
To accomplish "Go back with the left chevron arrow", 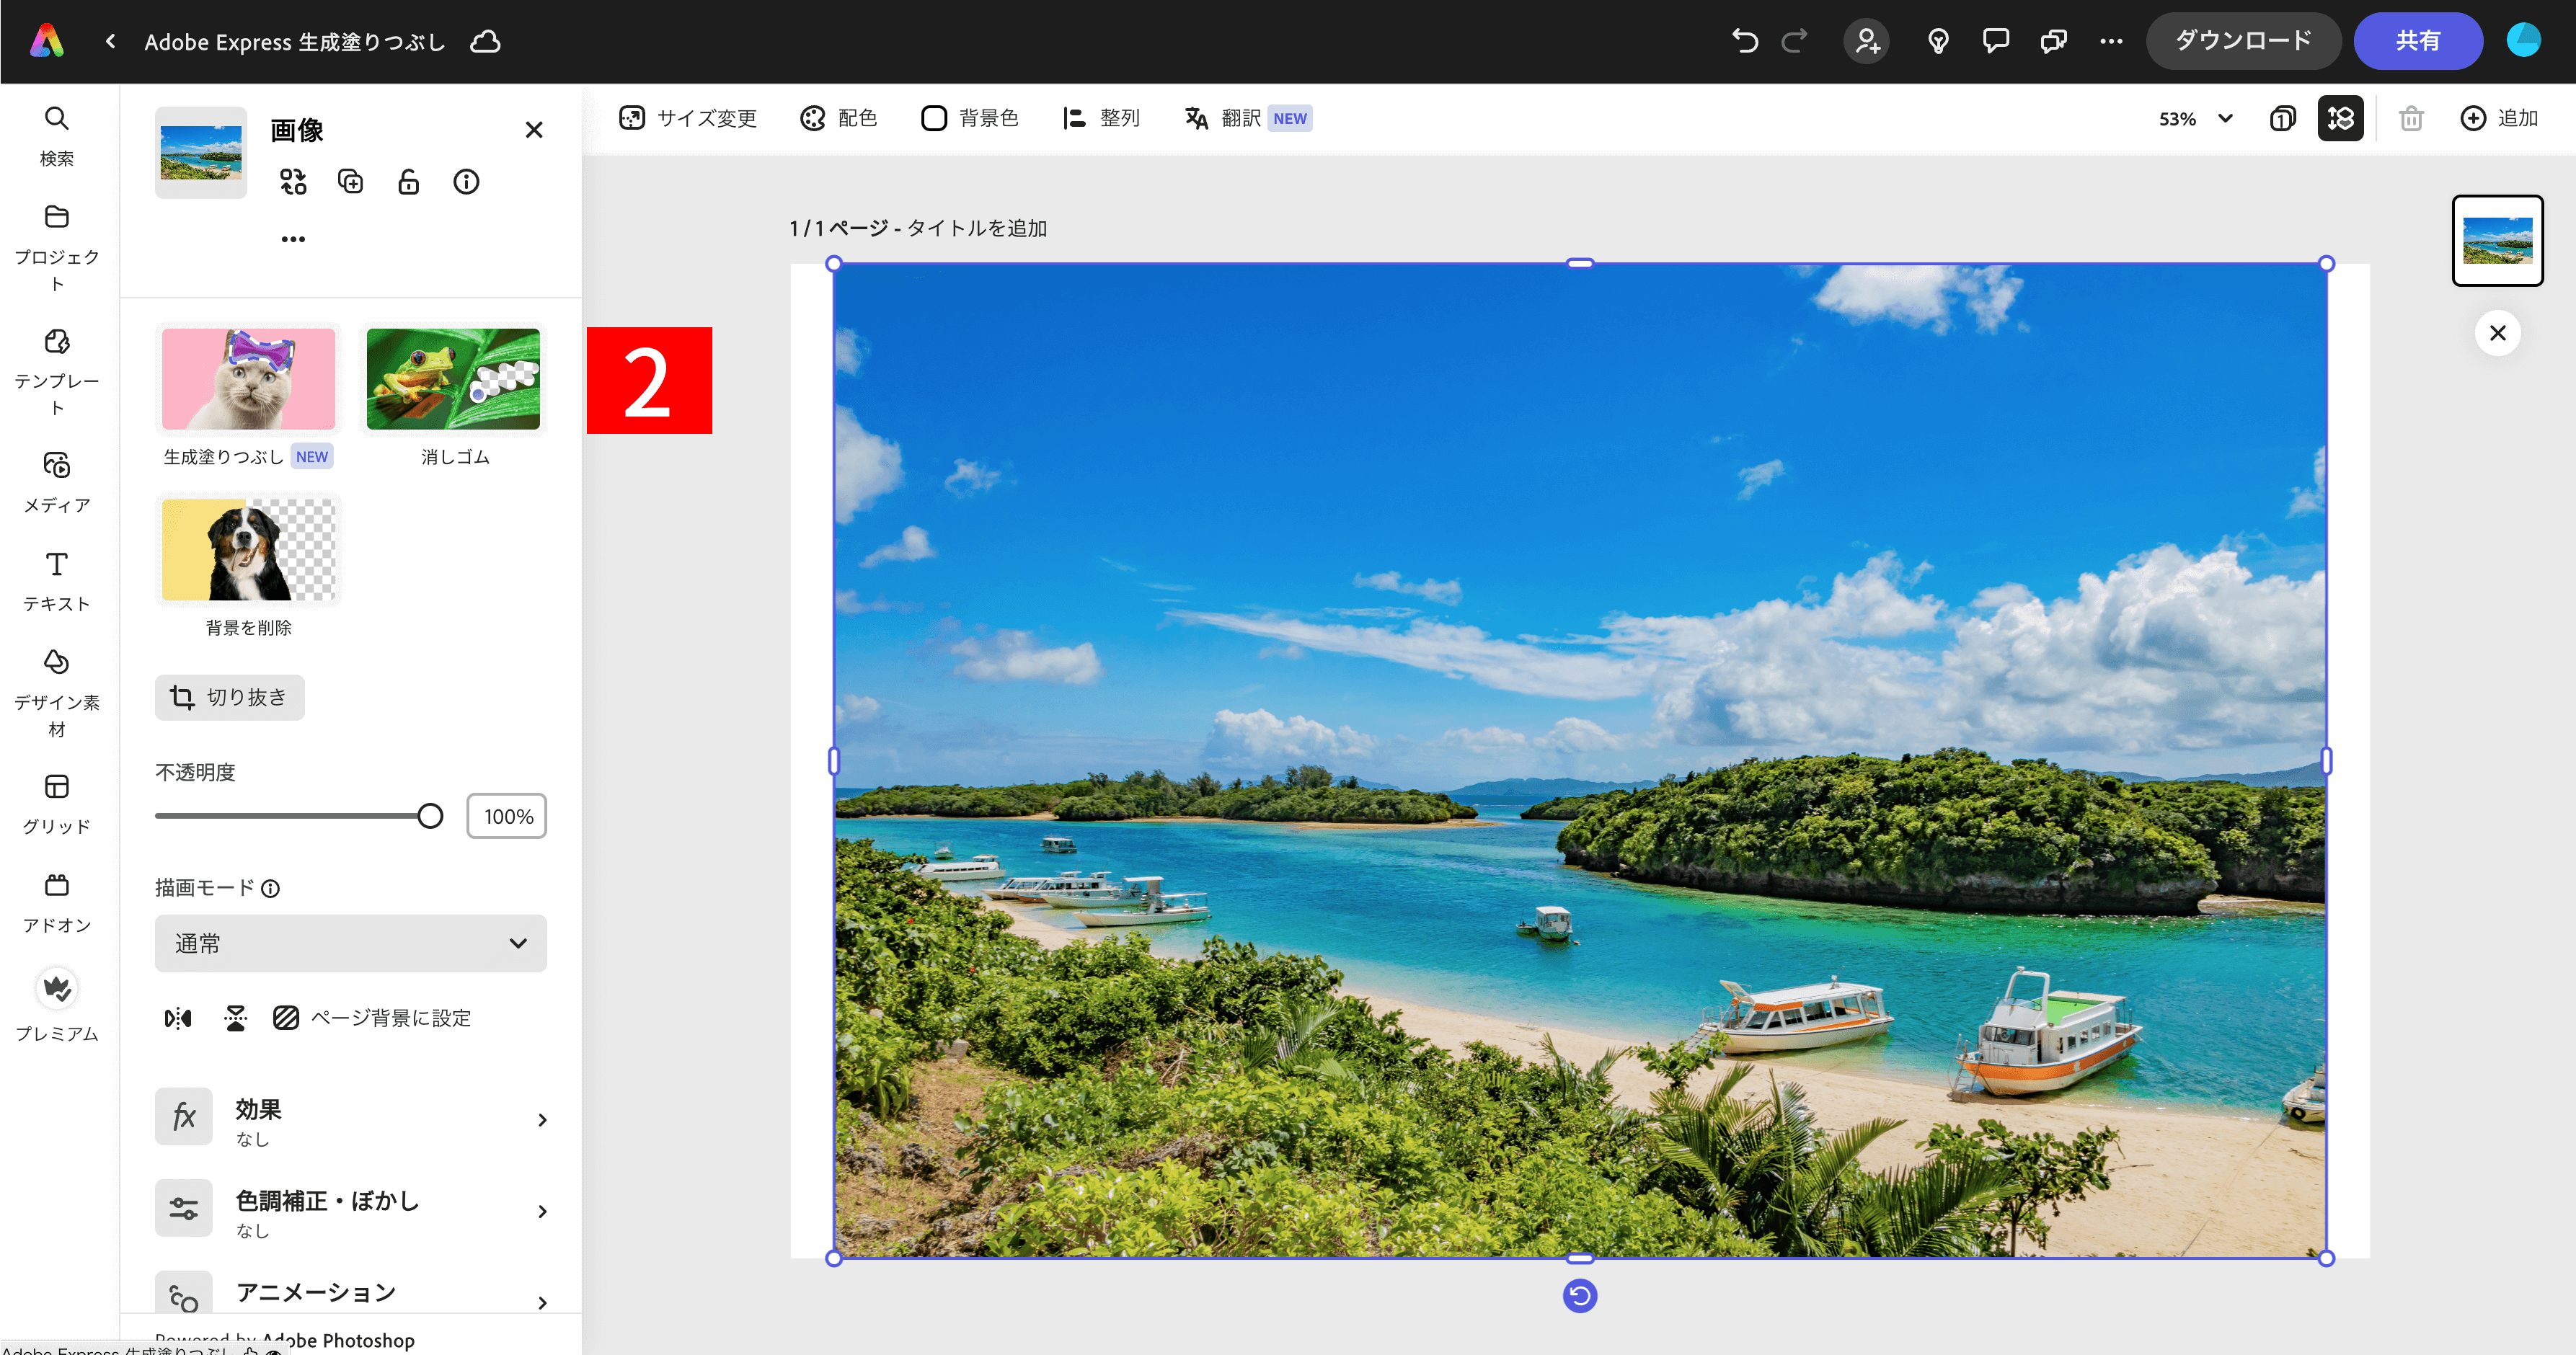I will pyautogui.click(x=110, y=41).
